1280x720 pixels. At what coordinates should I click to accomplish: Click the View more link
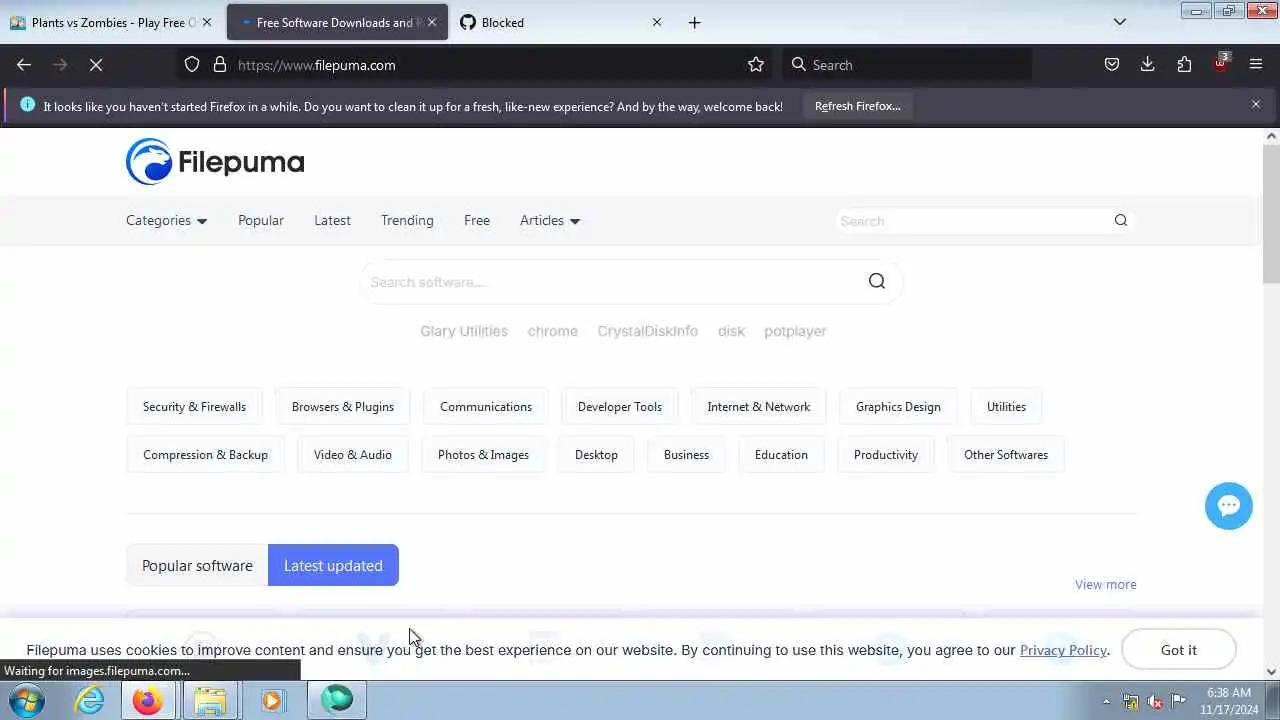click(x=1106, y=584)
